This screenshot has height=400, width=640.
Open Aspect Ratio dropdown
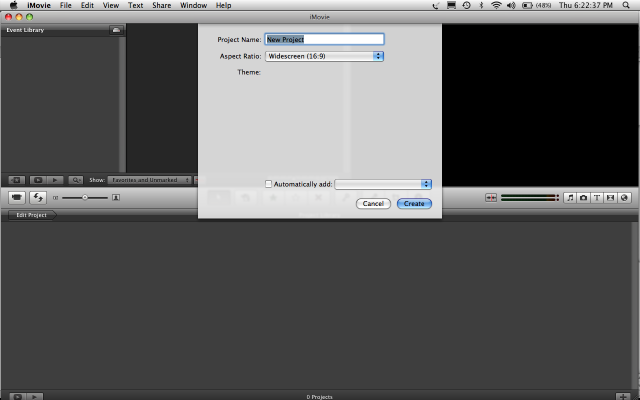[324, 56]
